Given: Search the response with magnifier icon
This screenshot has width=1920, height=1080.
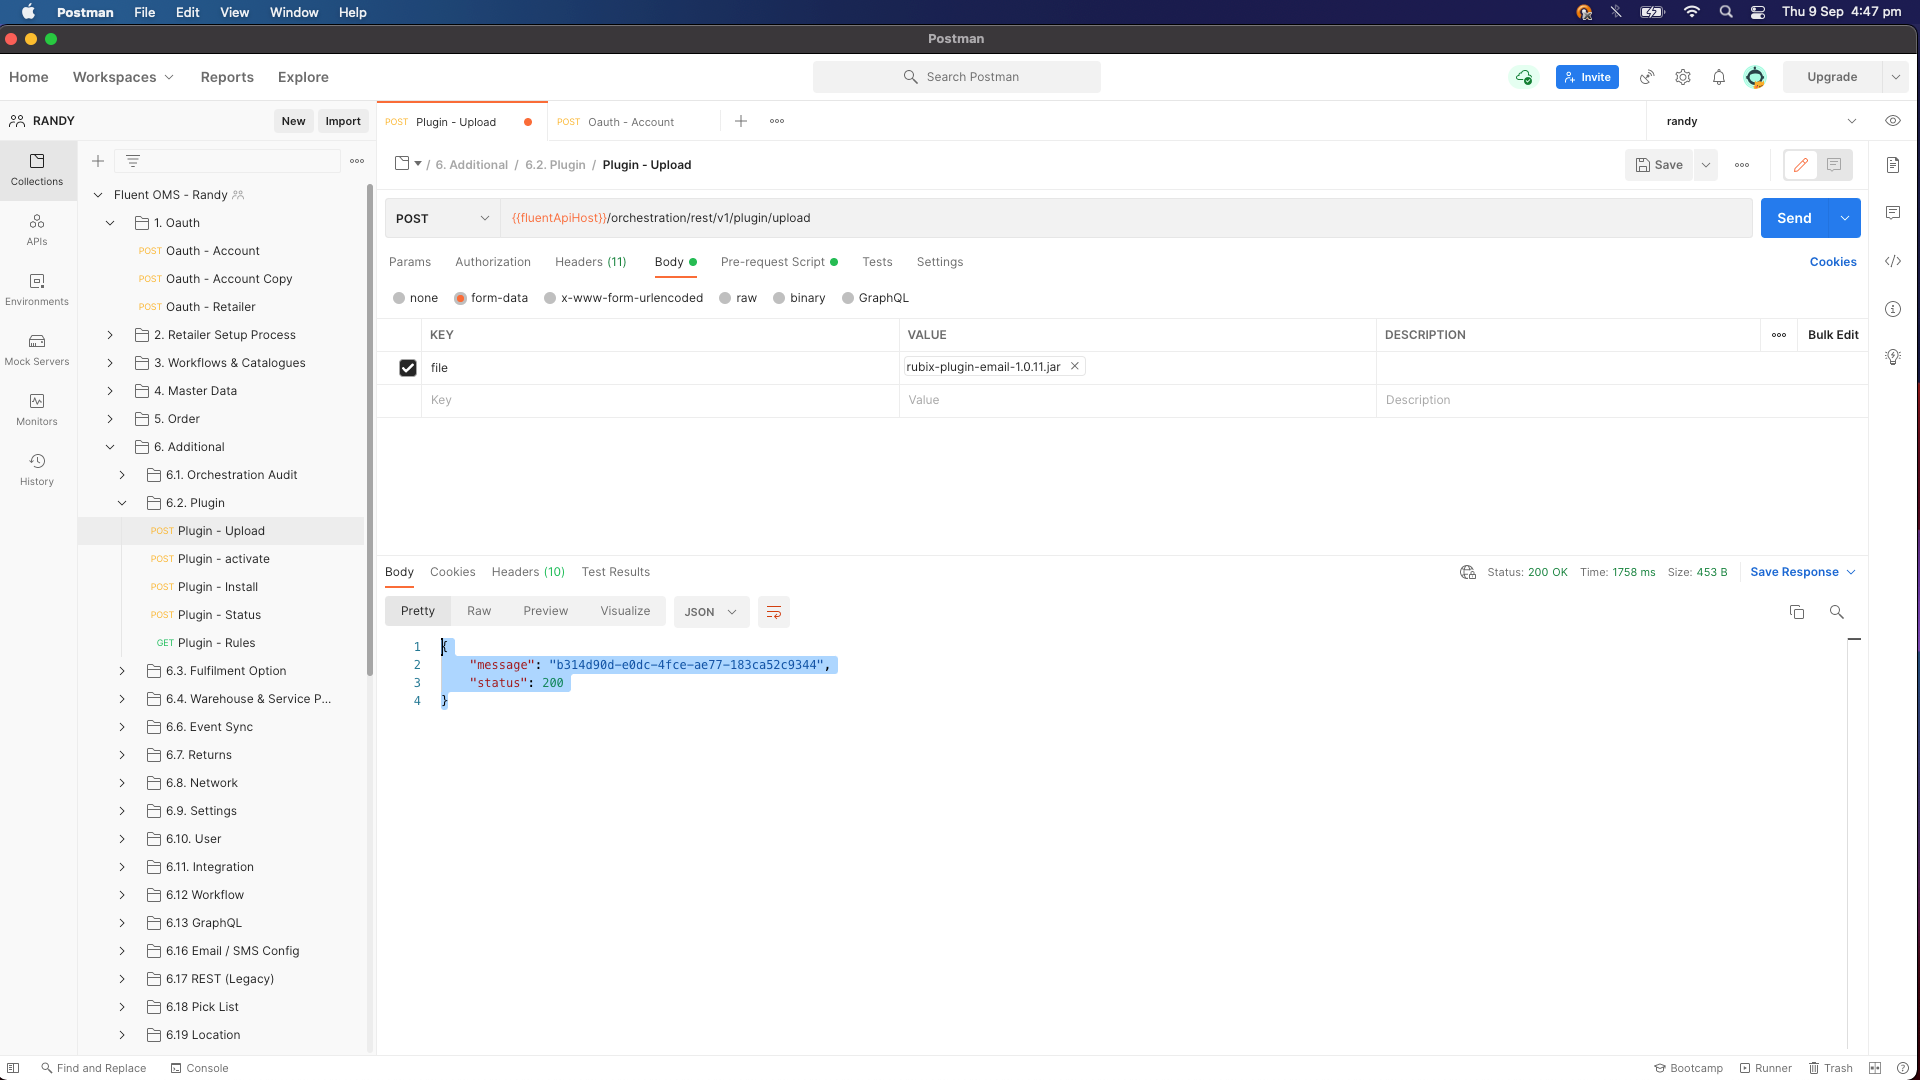Looking at the screenshot, I should pyautogui.click(x=1837, y=612).
